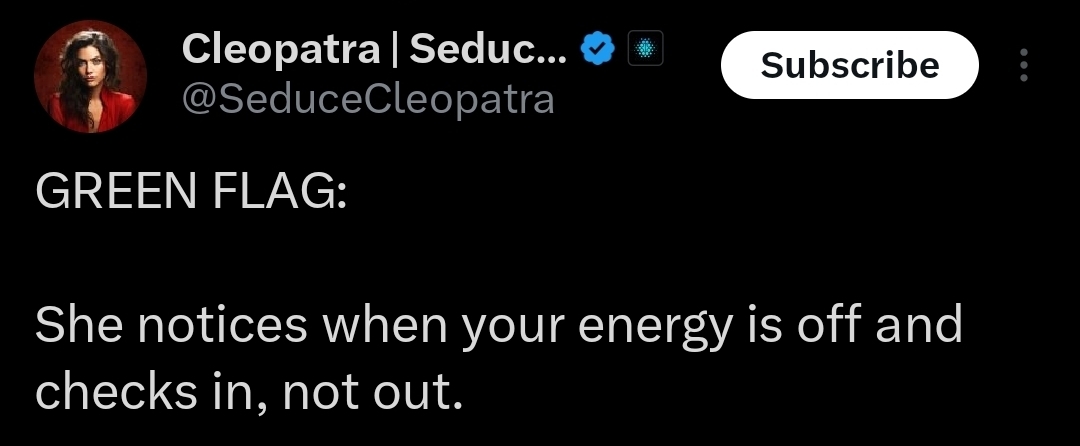1080x446 pixels.
Task: Open the square affiliate badge icon
Action: [645, 49]
